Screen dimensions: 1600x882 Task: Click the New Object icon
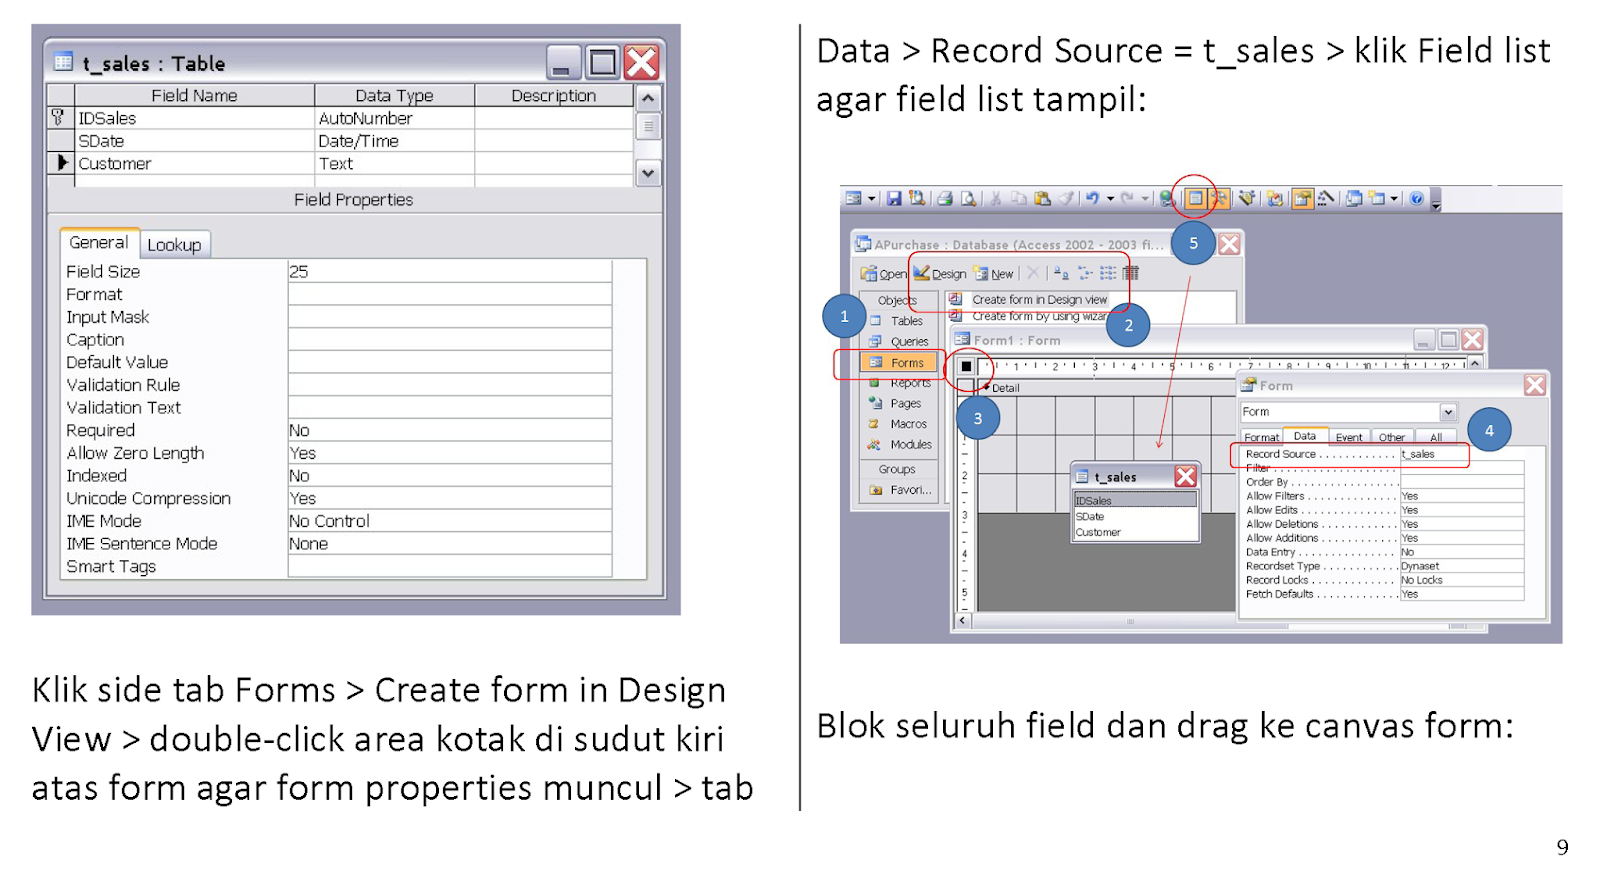[1377, 198]
